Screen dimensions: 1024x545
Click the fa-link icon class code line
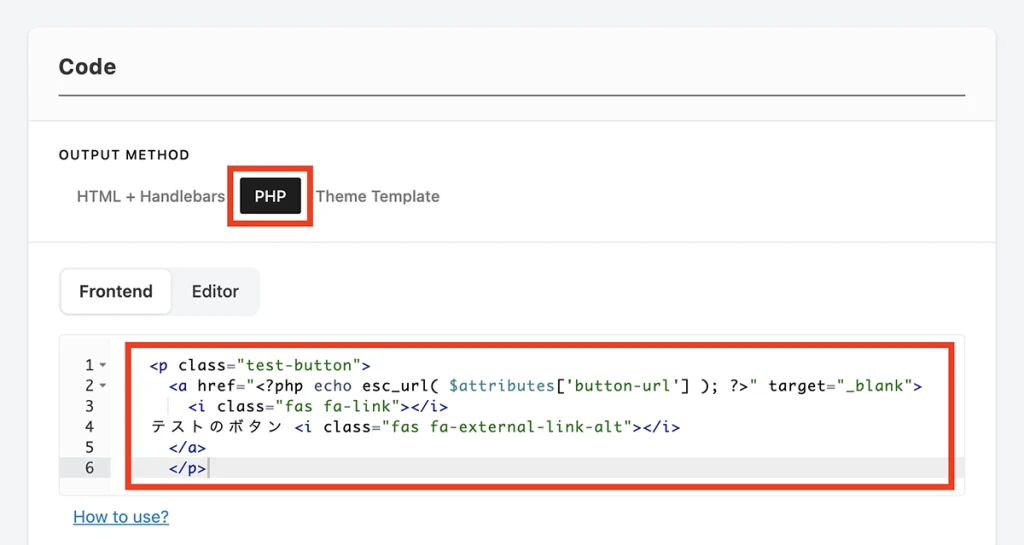click(x=318, y=407)
